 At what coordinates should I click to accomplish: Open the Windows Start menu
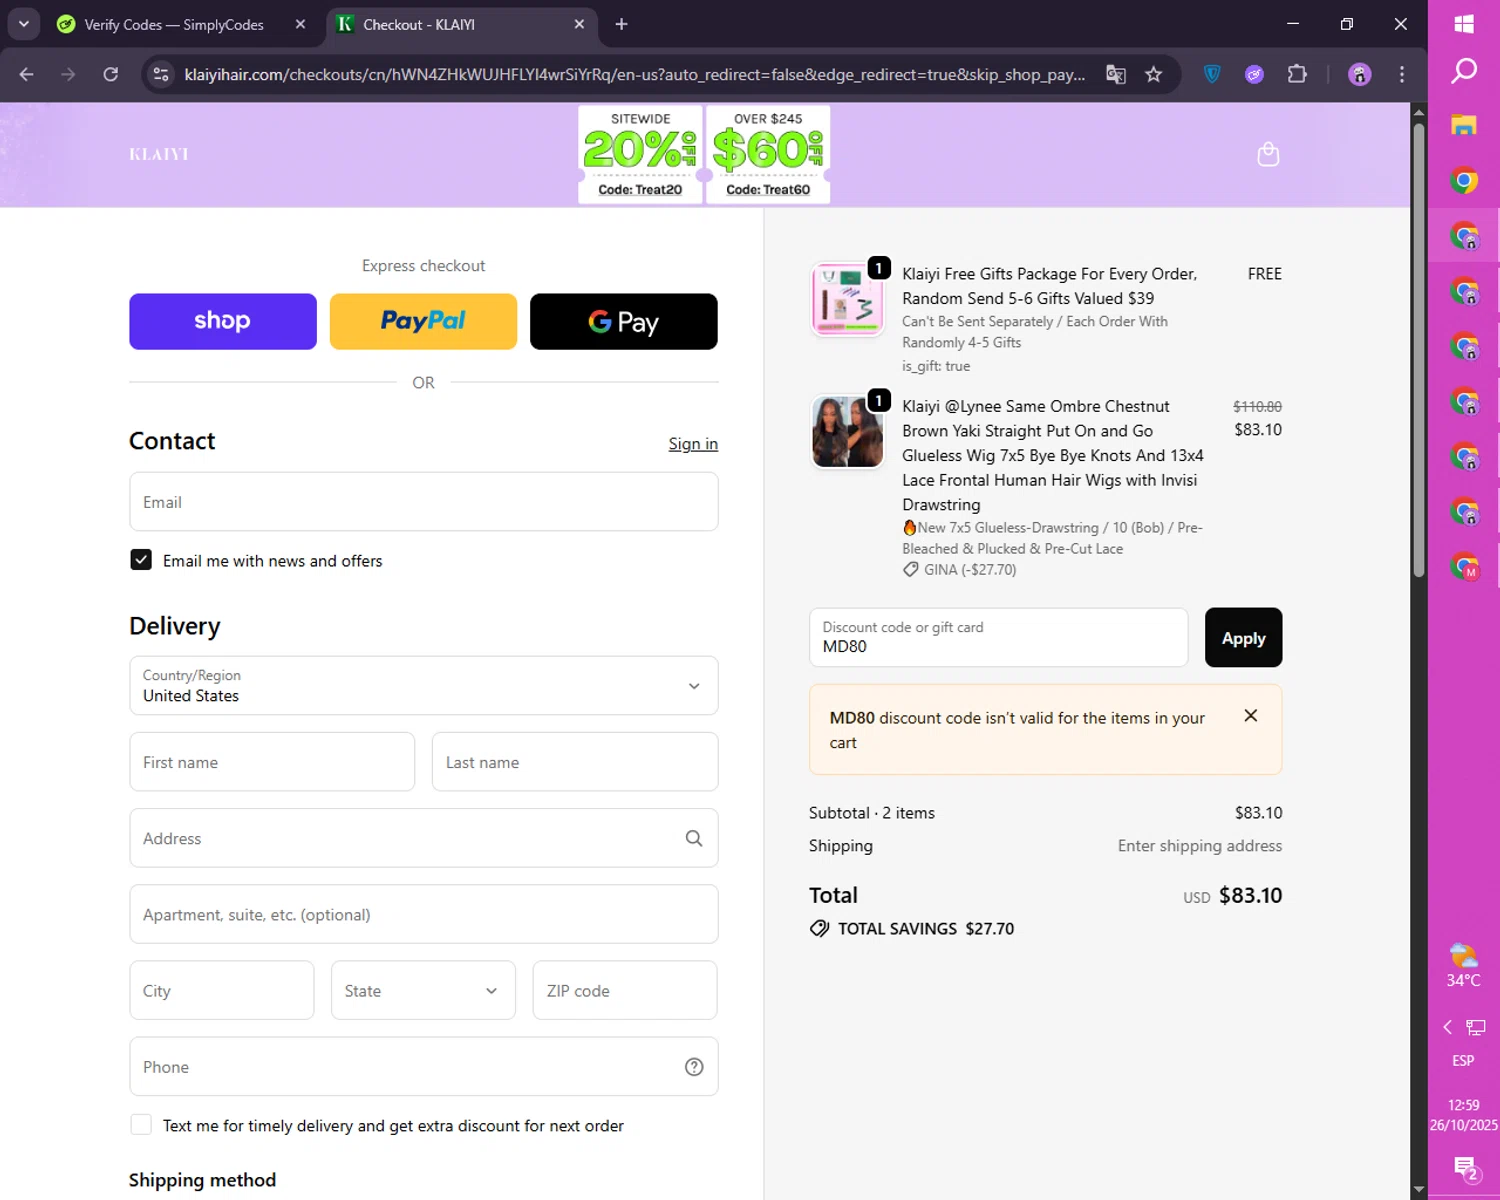point(1464,24)
